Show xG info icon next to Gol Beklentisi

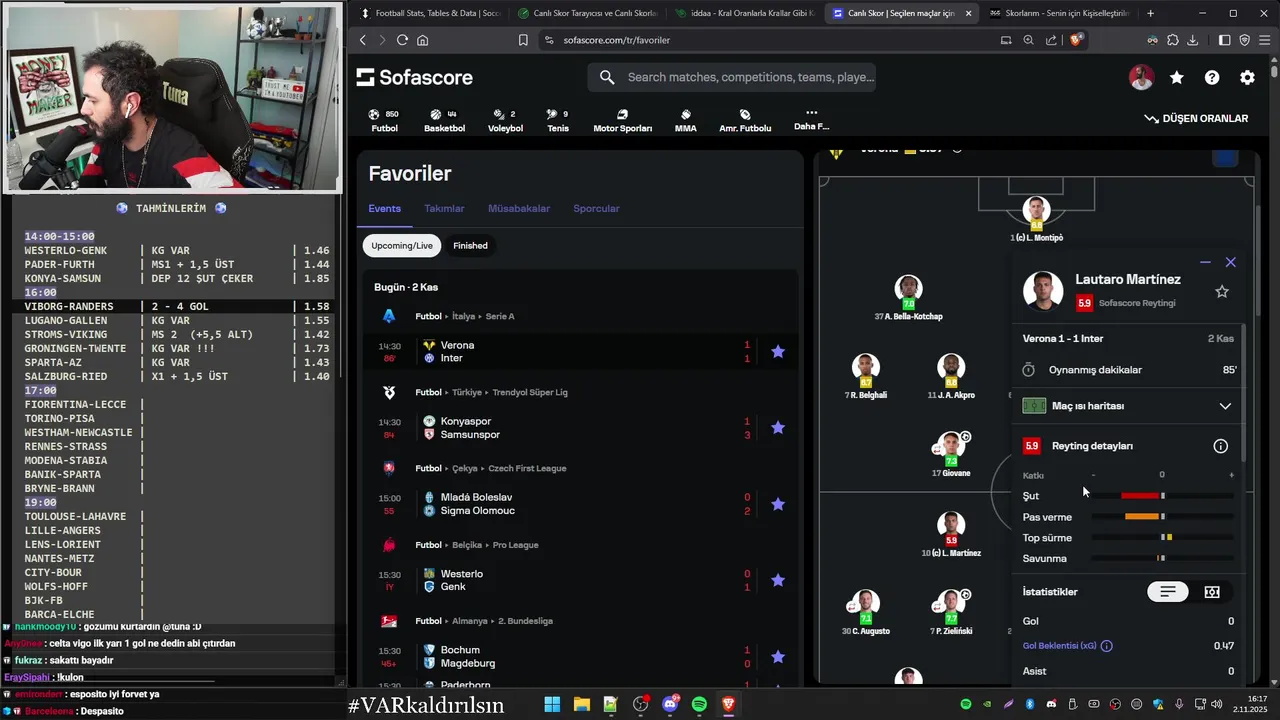click(1106, 646)
